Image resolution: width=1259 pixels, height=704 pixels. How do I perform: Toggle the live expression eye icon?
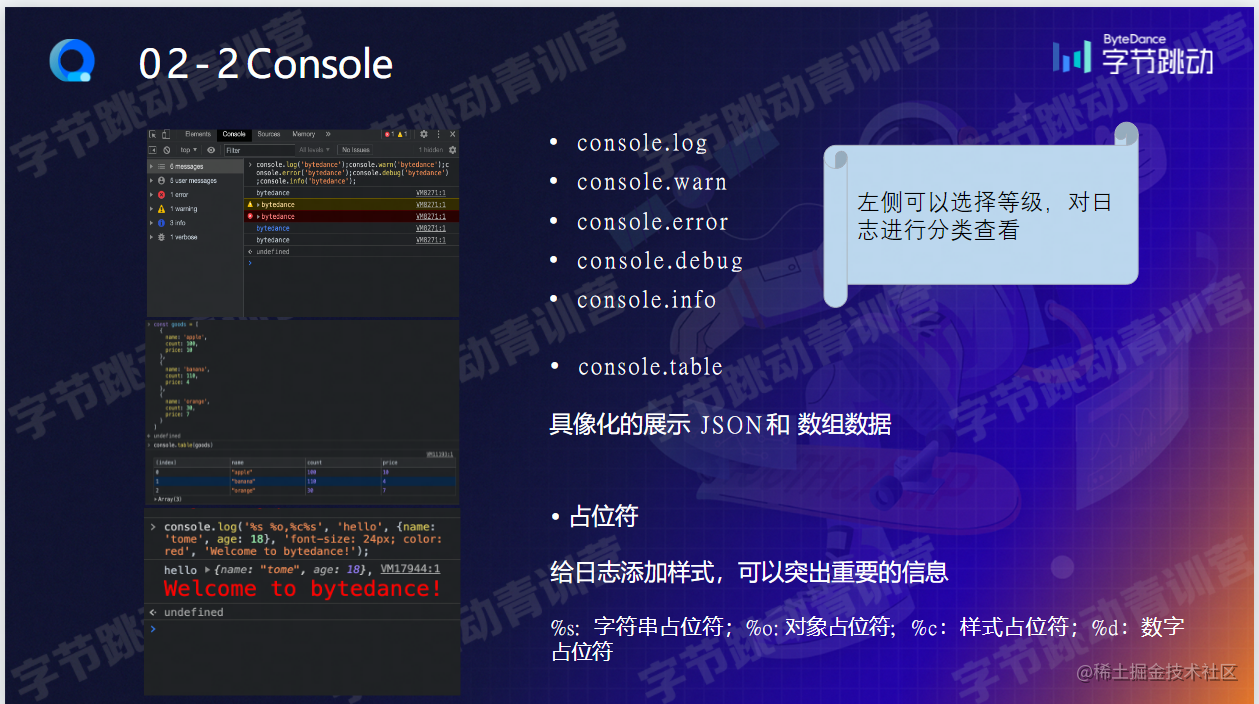(x=211, y=150)
